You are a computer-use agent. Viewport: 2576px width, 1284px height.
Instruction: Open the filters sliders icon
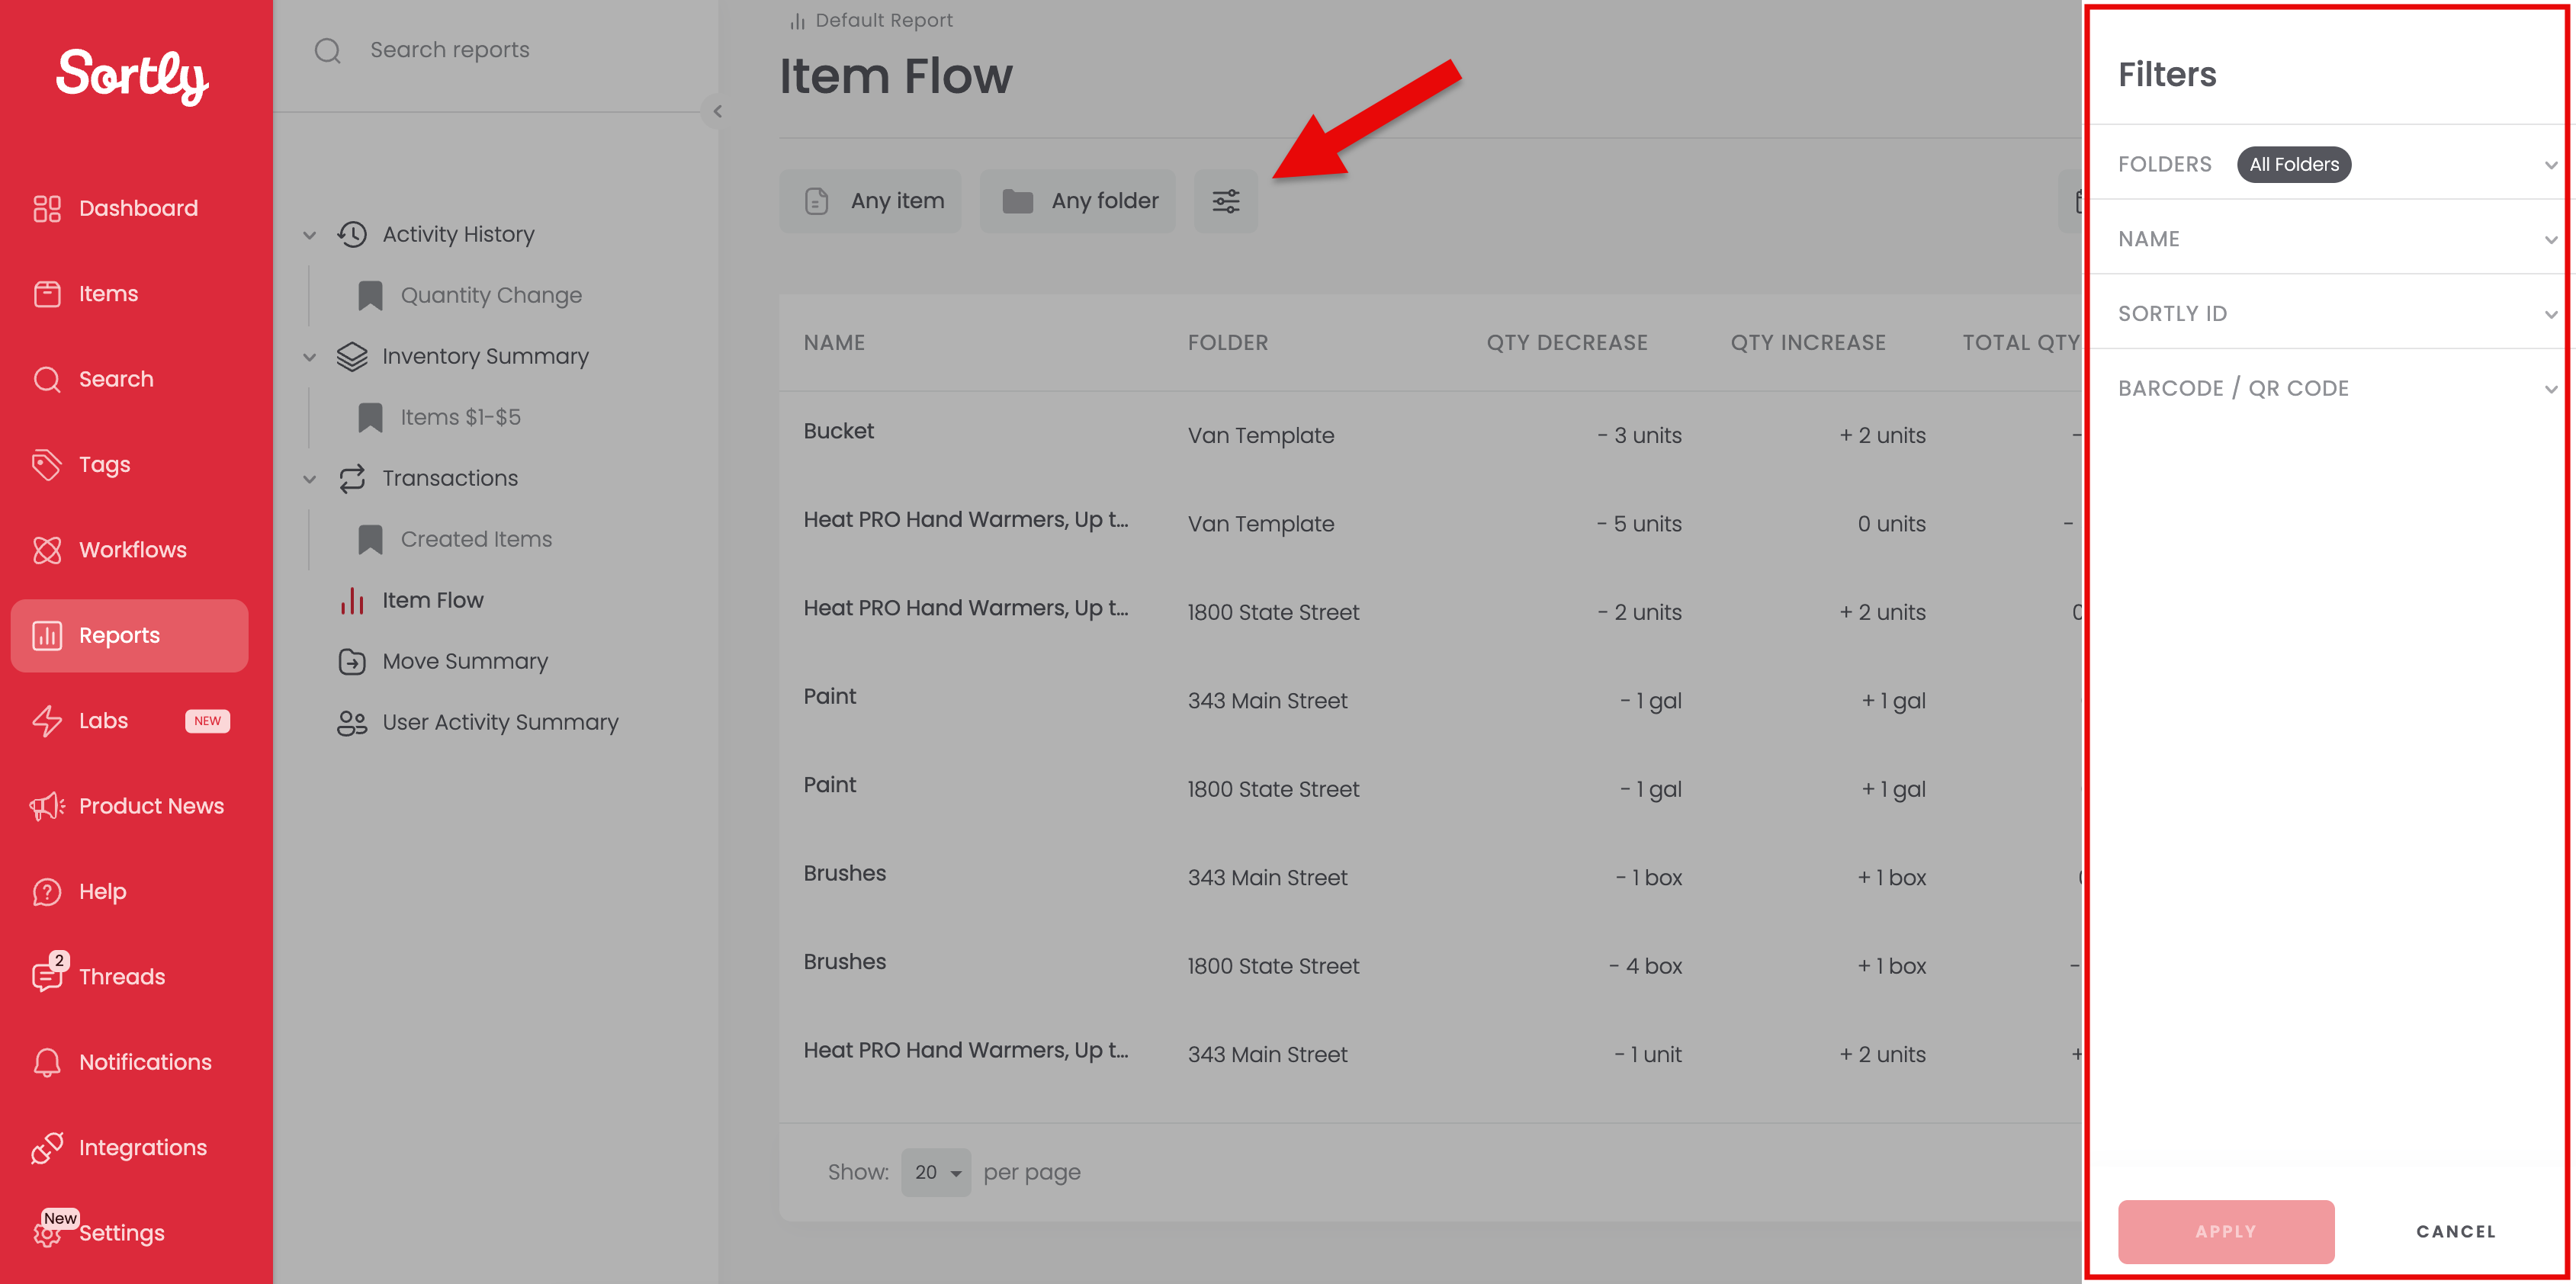click(x=1226, y=201)
